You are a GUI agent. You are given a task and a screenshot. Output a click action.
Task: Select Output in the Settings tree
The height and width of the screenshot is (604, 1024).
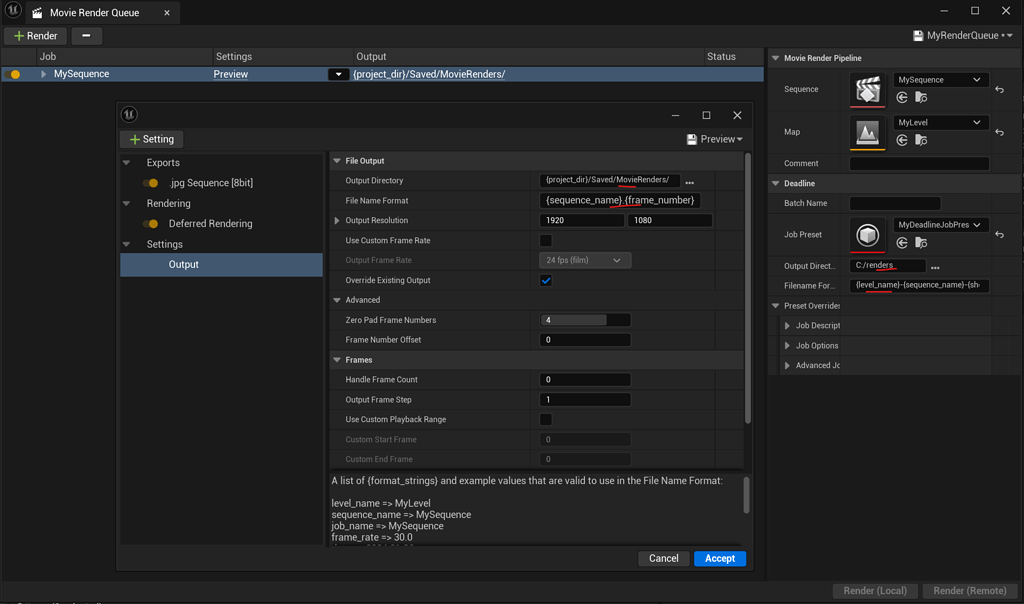pos(184,263)
